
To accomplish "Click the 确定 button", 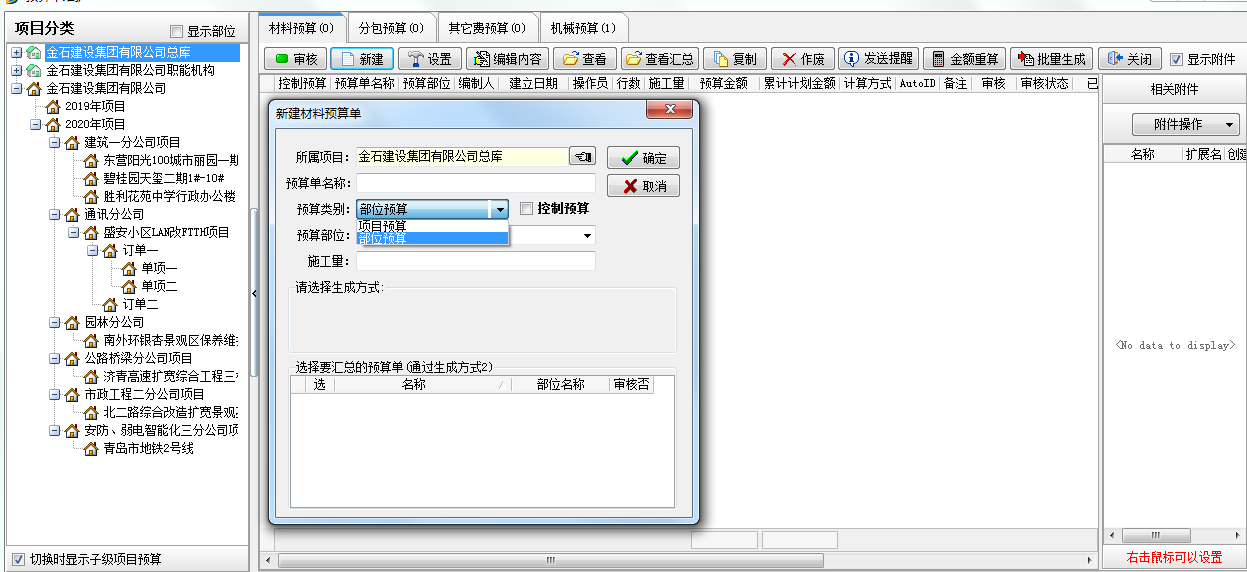I will pos(643,158).
